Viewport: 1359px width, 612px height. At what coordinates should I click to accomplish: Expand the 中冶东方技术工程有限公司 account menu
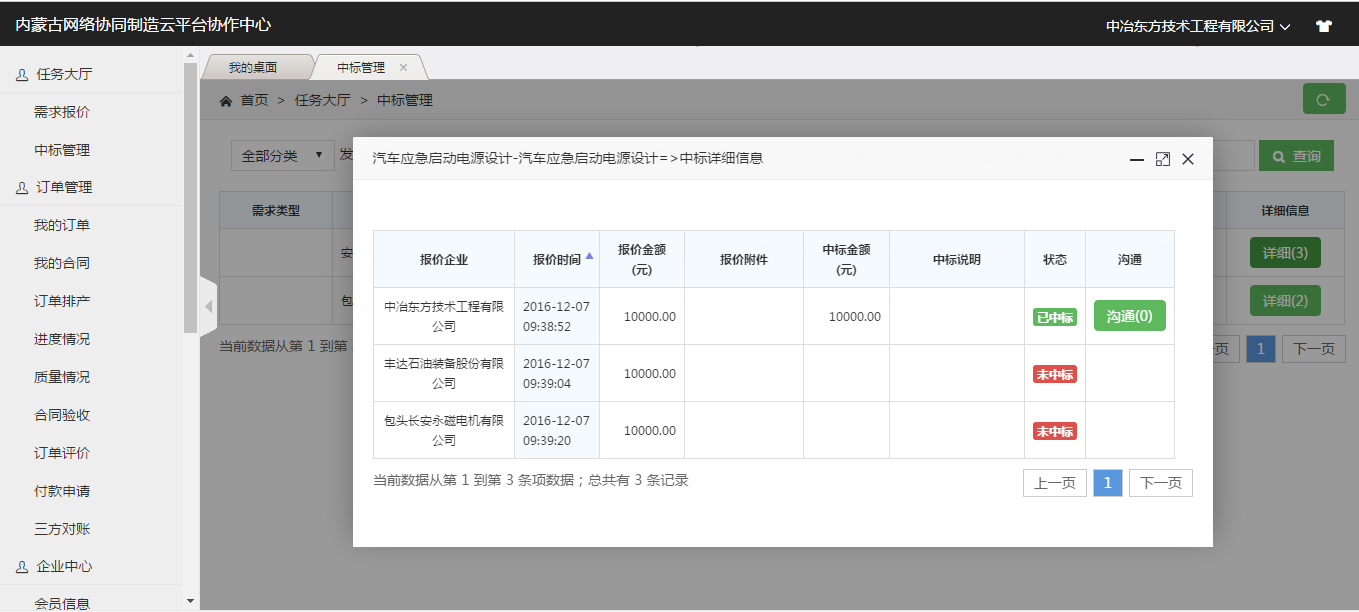tap(1197, 27)
